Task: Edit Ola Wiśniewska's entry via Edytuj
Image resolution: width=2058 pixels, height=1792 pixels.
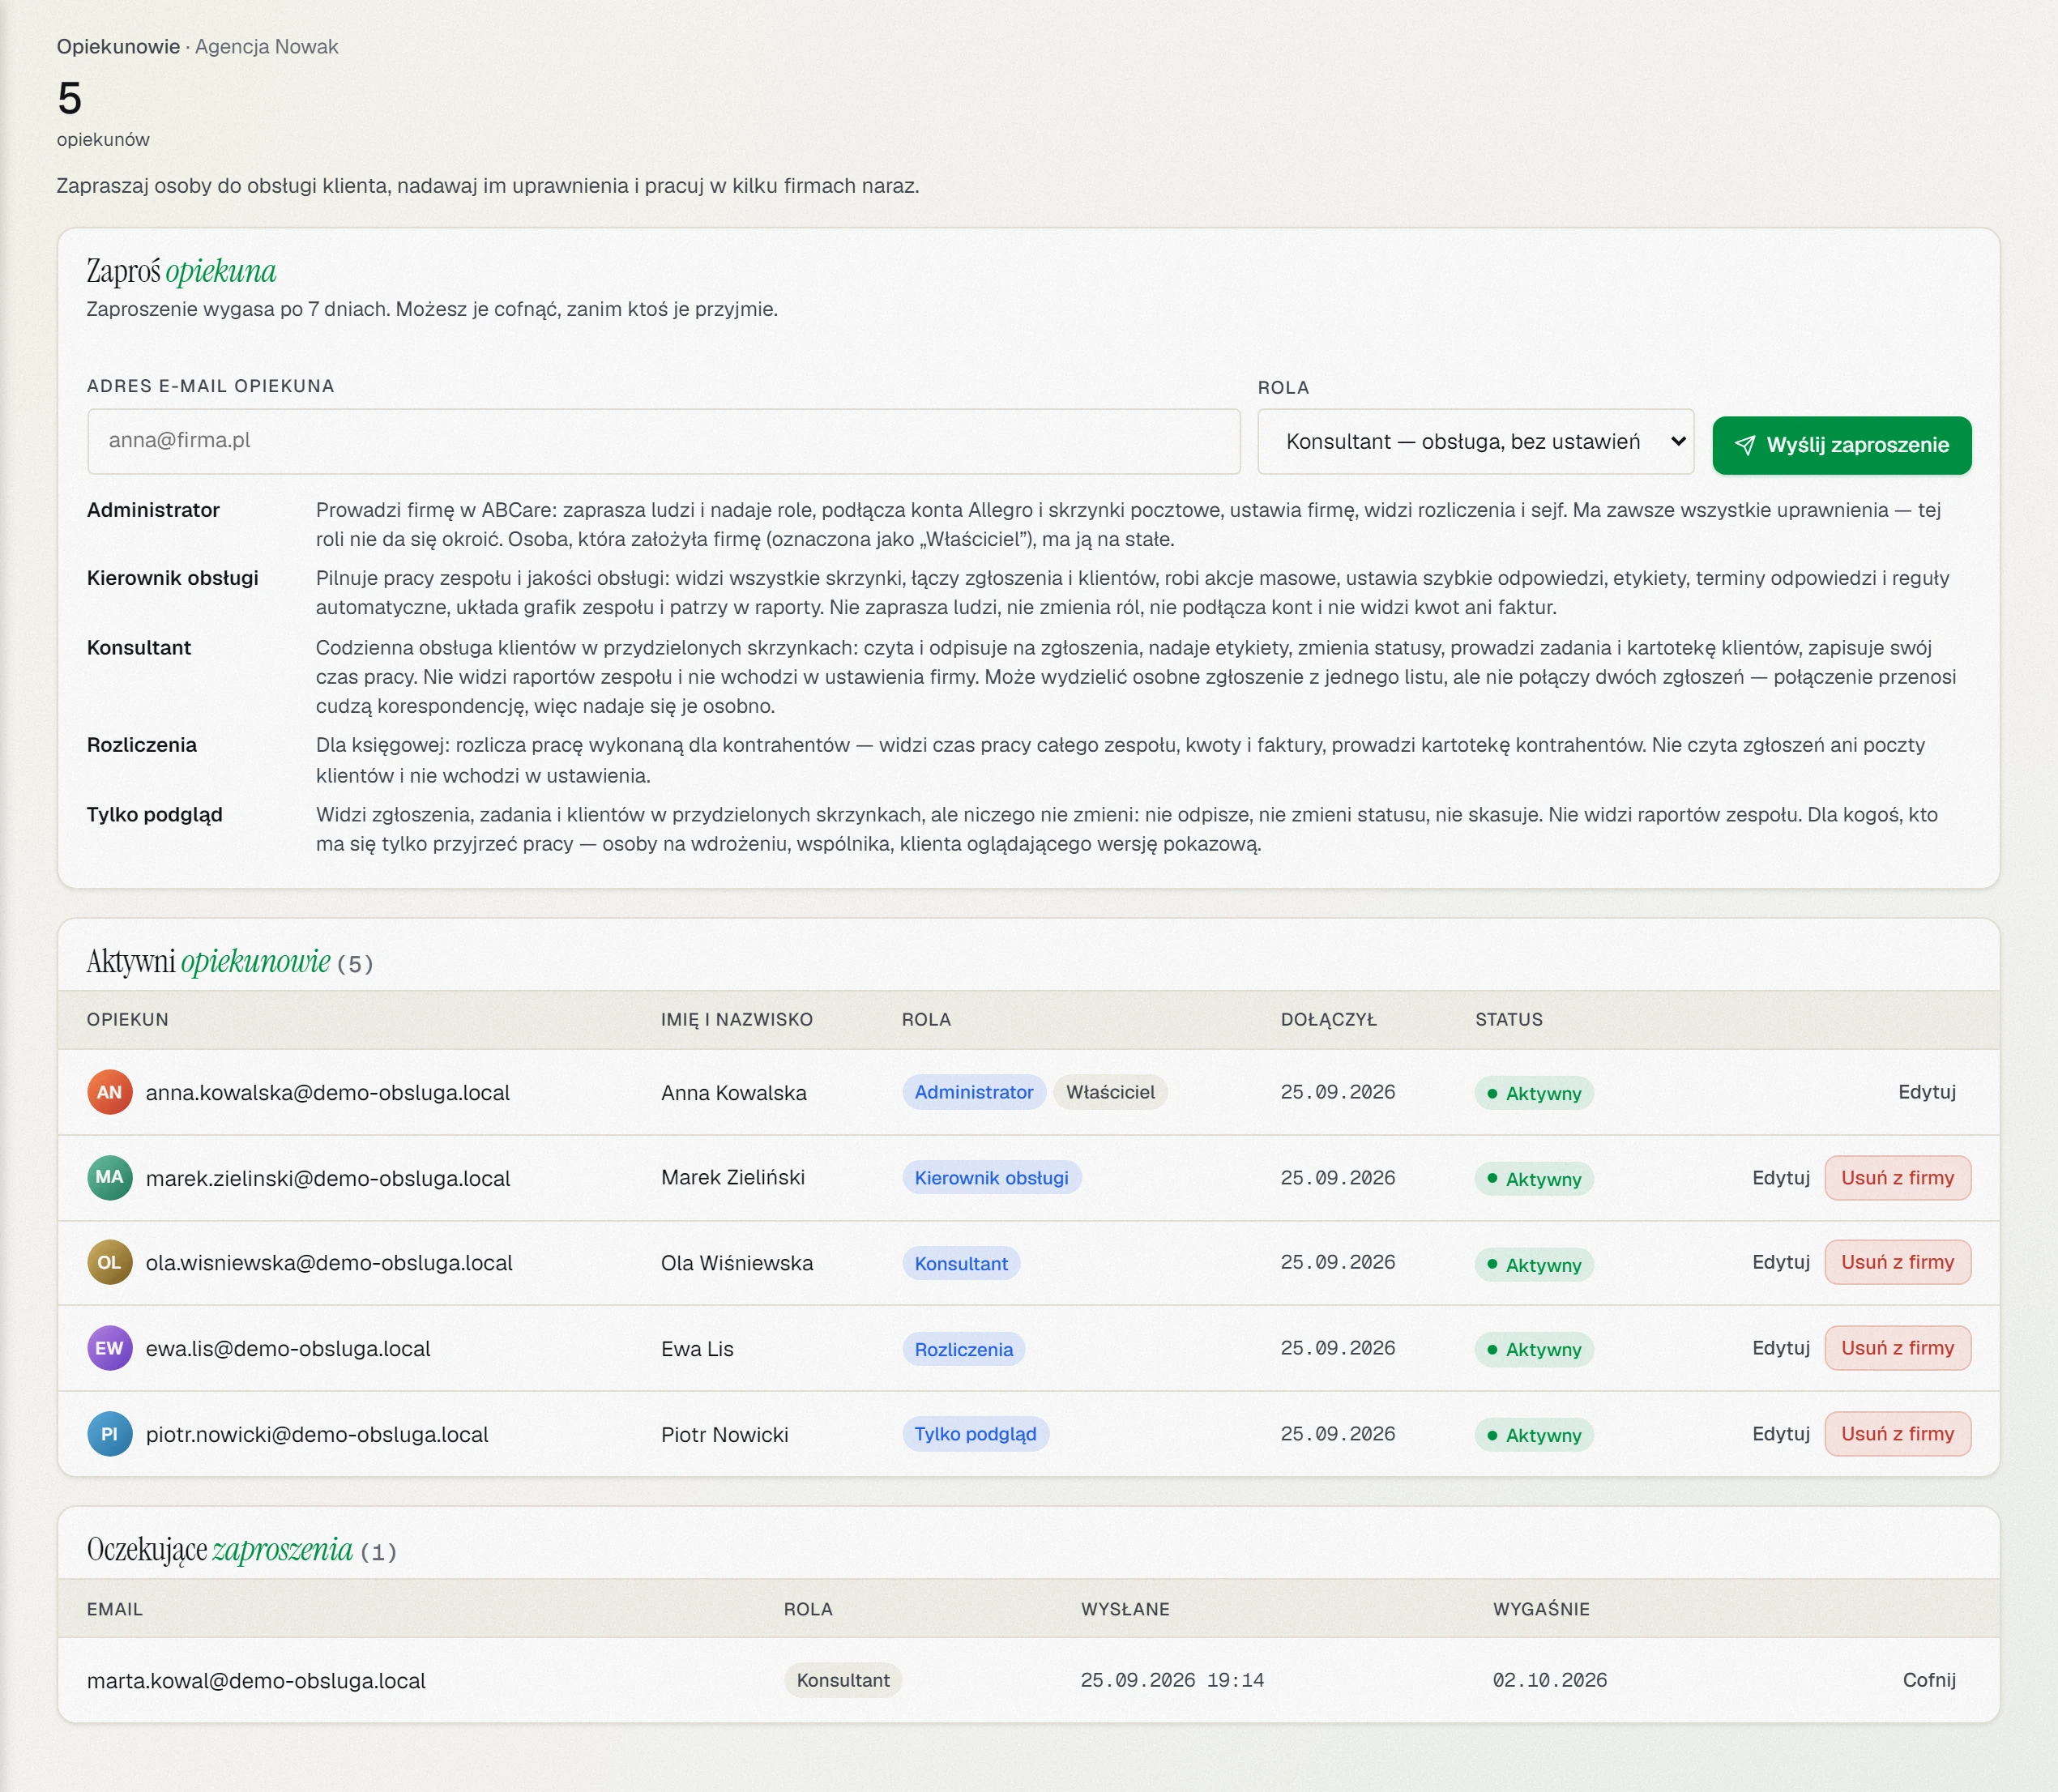Action: point(1780,1262)
